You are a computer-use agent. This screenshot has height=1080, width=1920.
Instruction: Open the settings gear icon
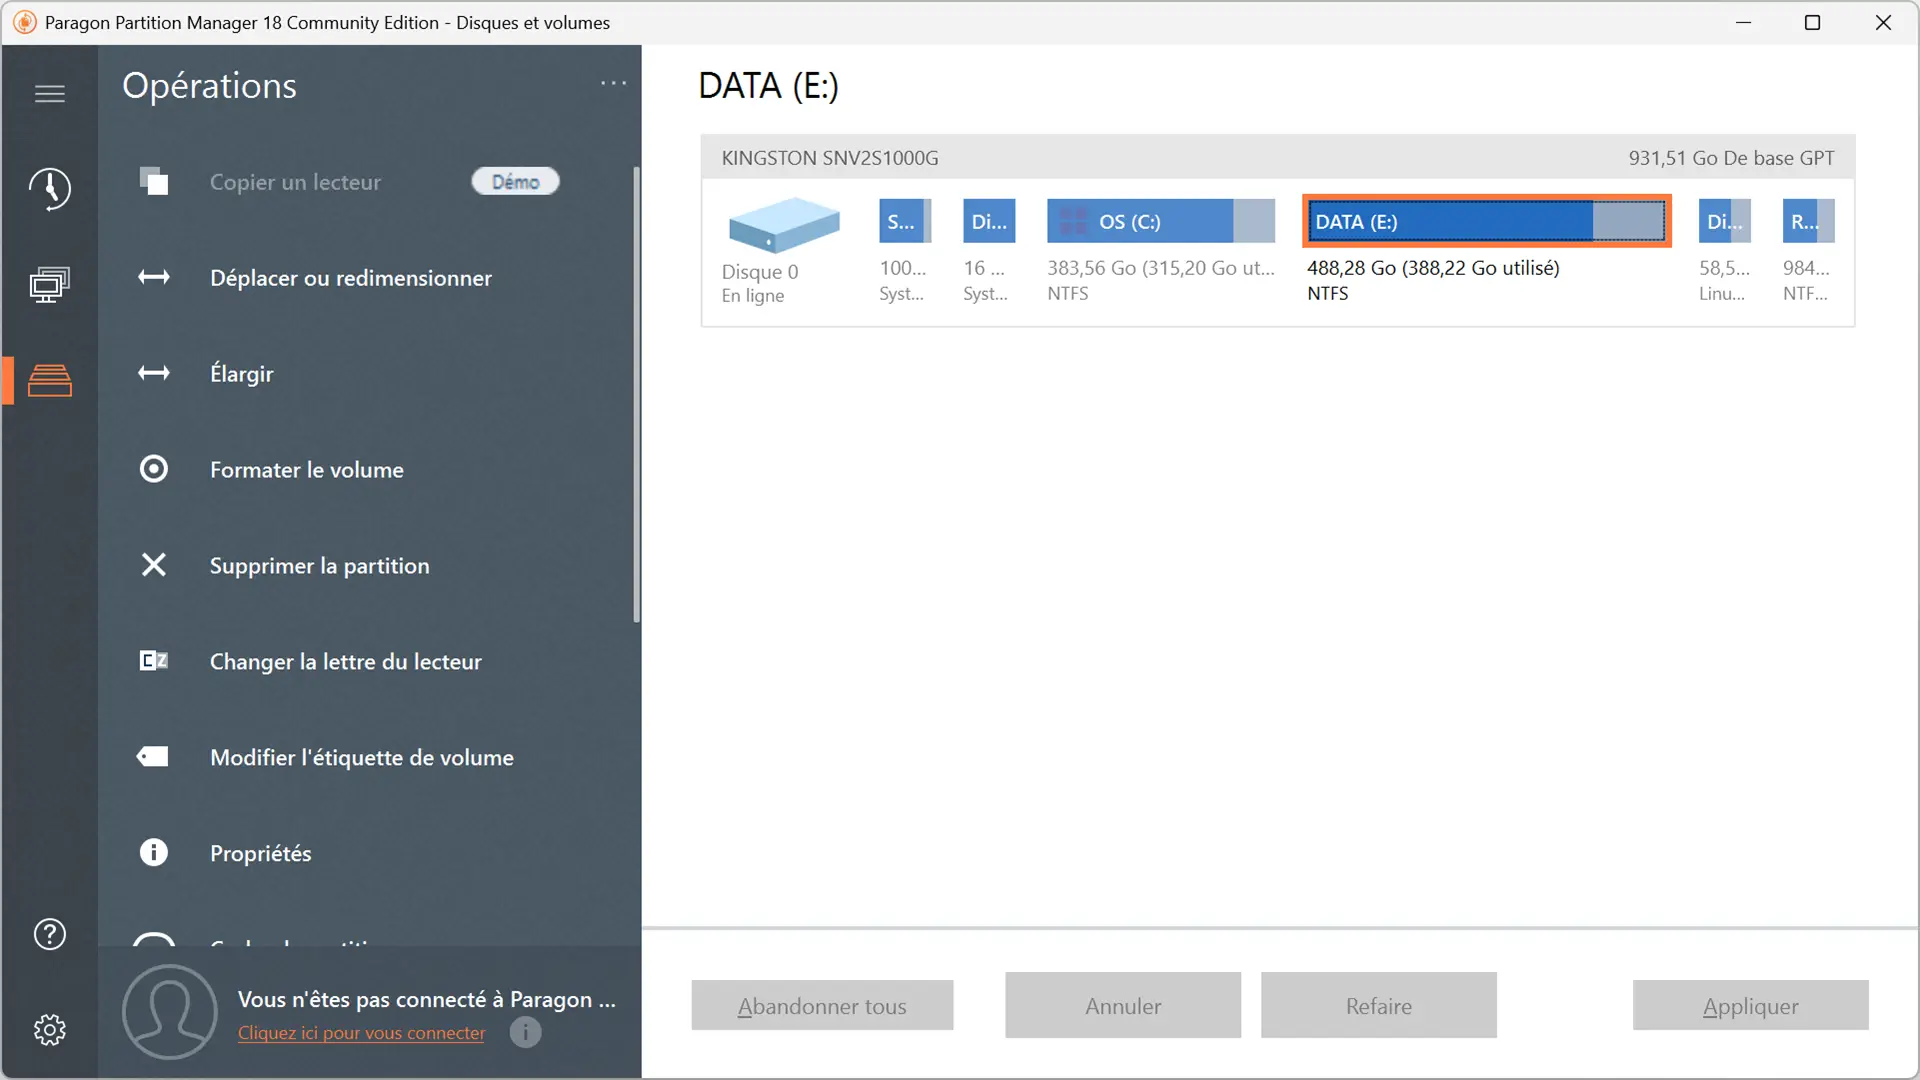pyautogui.click(x=49, y=1029)
